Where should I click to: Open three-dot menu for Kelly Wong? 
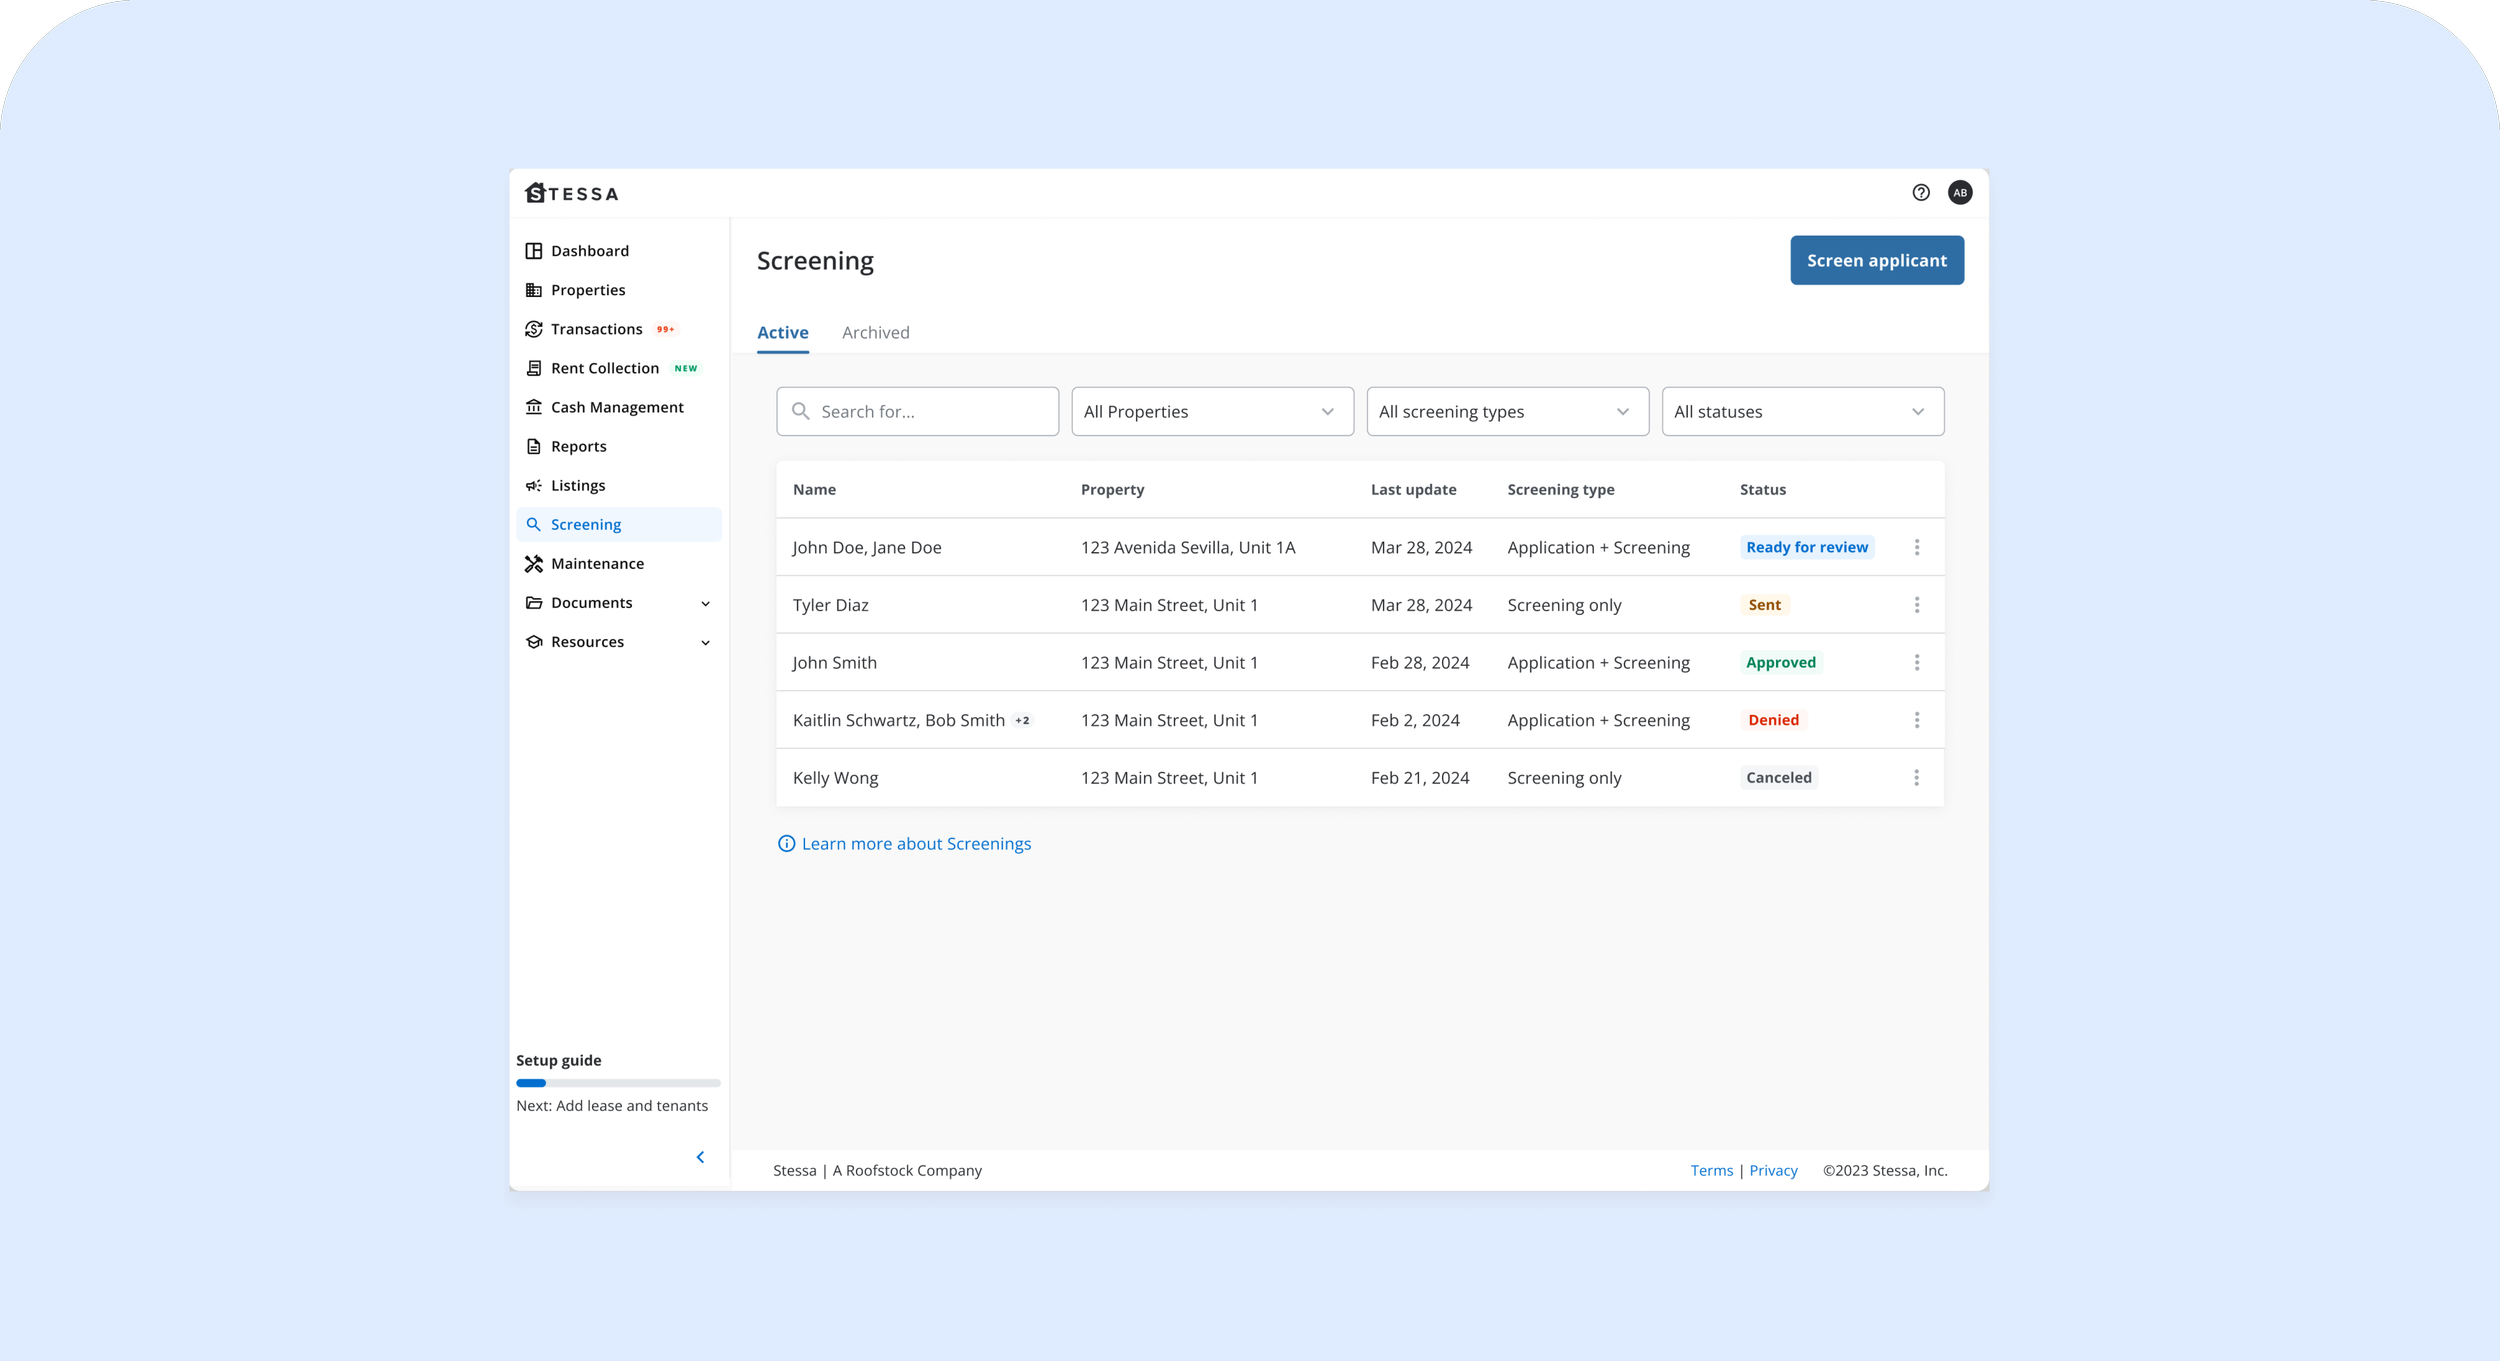(1916, 778)
